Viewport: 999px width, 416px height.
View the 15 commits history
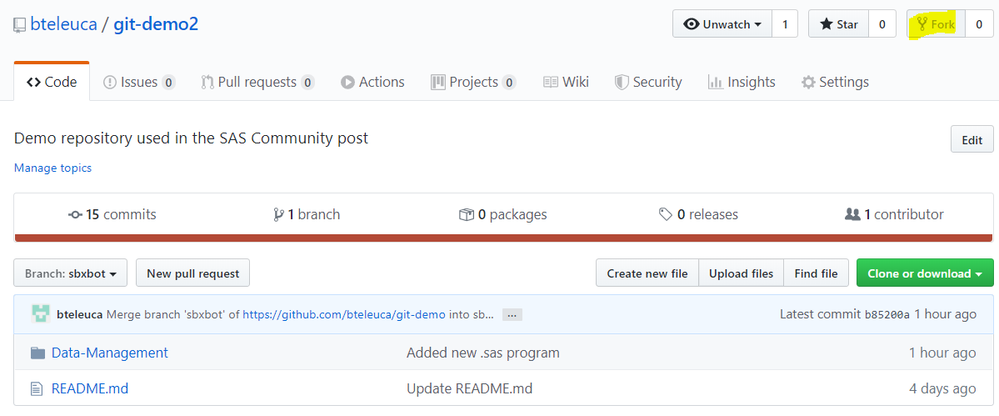112,214
